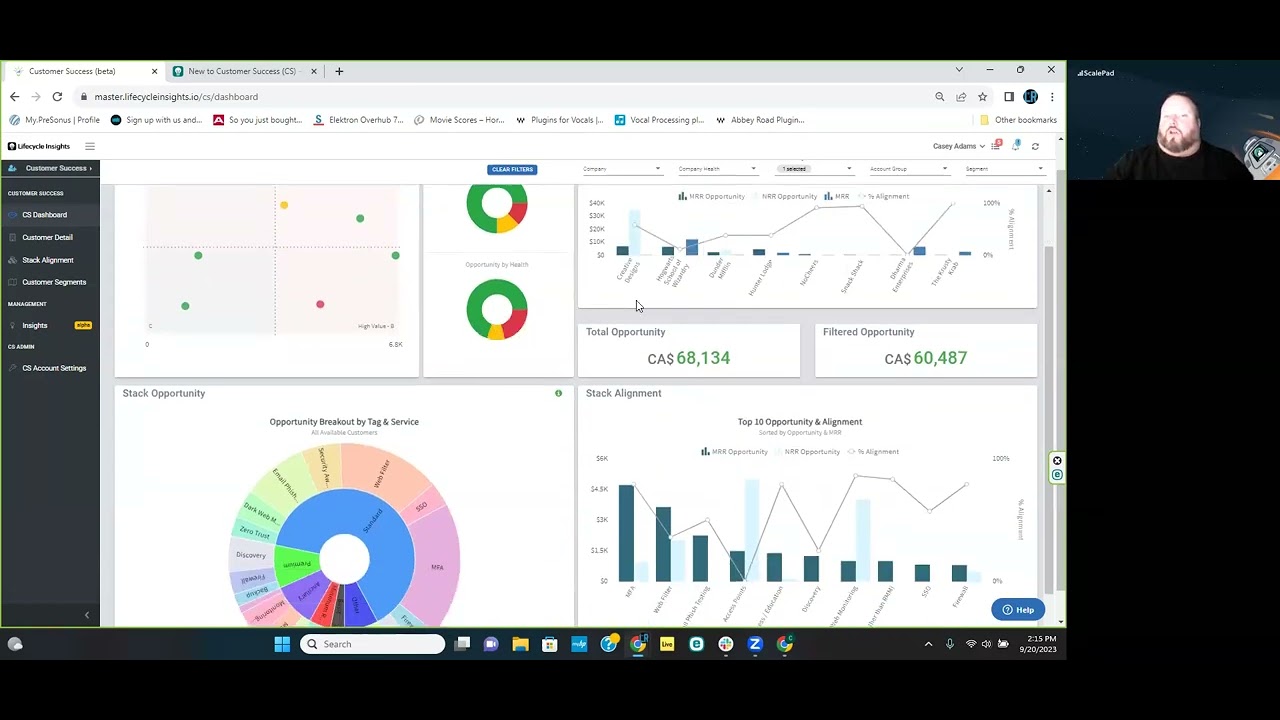Open the My.PreSonus Profile bookmark
Screen dimensions: 1280x720
point(55,120)
